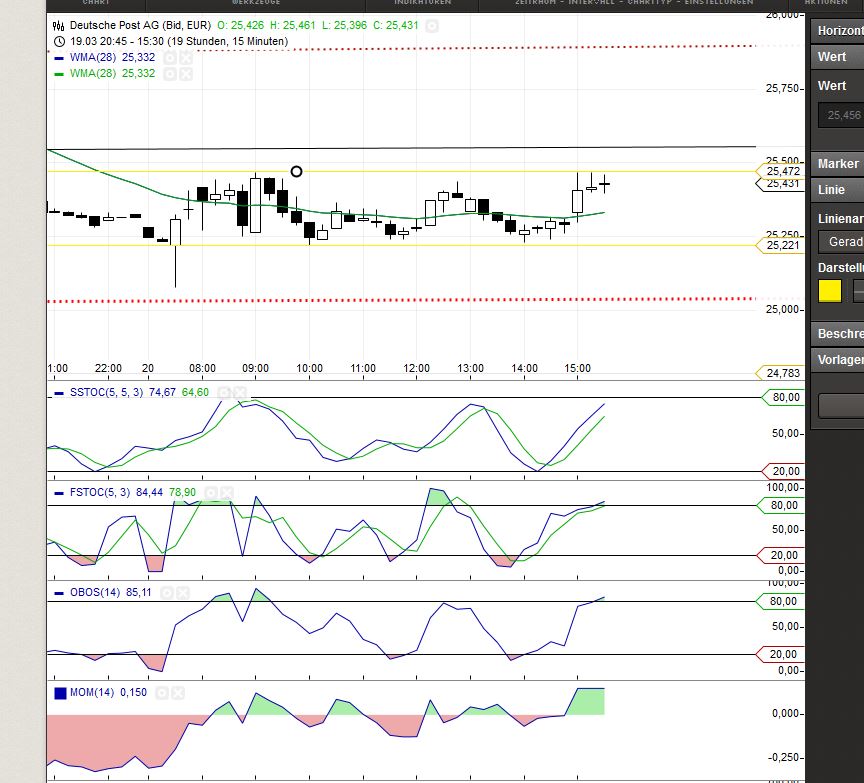Viewport: 864px width, 783px height.
Task: Click the 25,472 yellow price label
Action: 781,171
